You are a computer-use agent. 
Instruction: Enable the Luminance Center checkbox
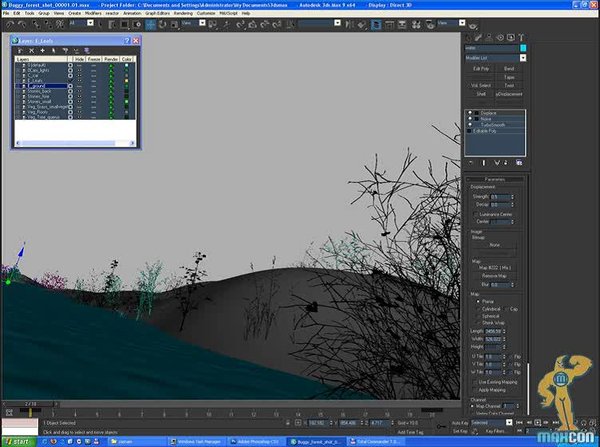click(476, 214)
